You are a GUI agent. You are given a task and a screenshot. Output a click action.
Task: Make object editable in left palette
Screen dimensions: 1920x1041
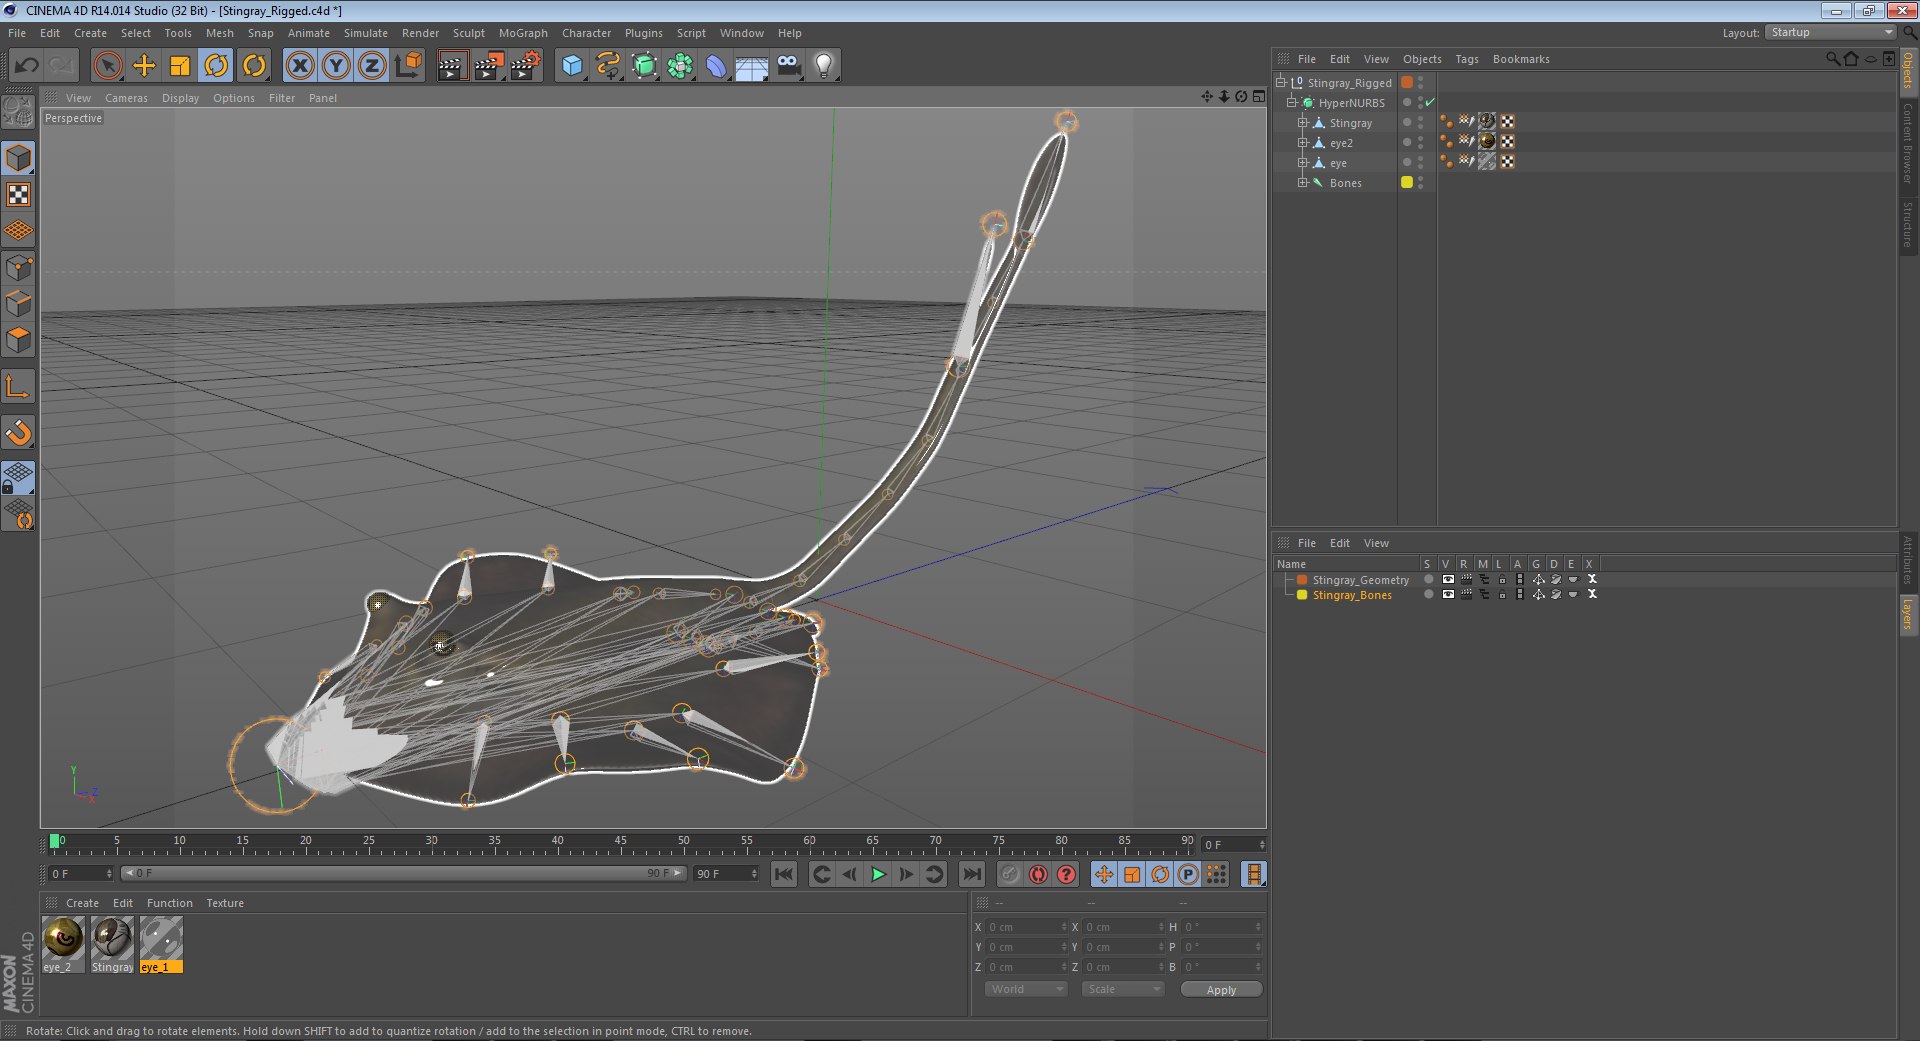[18, 112]
